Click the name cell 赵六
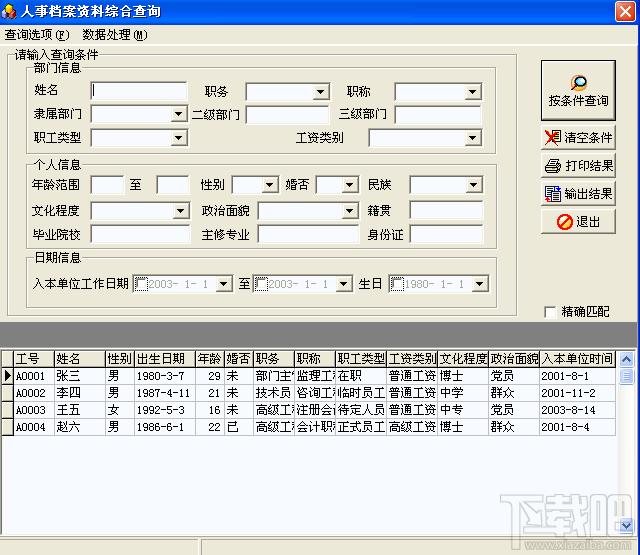This screenshot has width=640, height=555. tap(80, 427)
